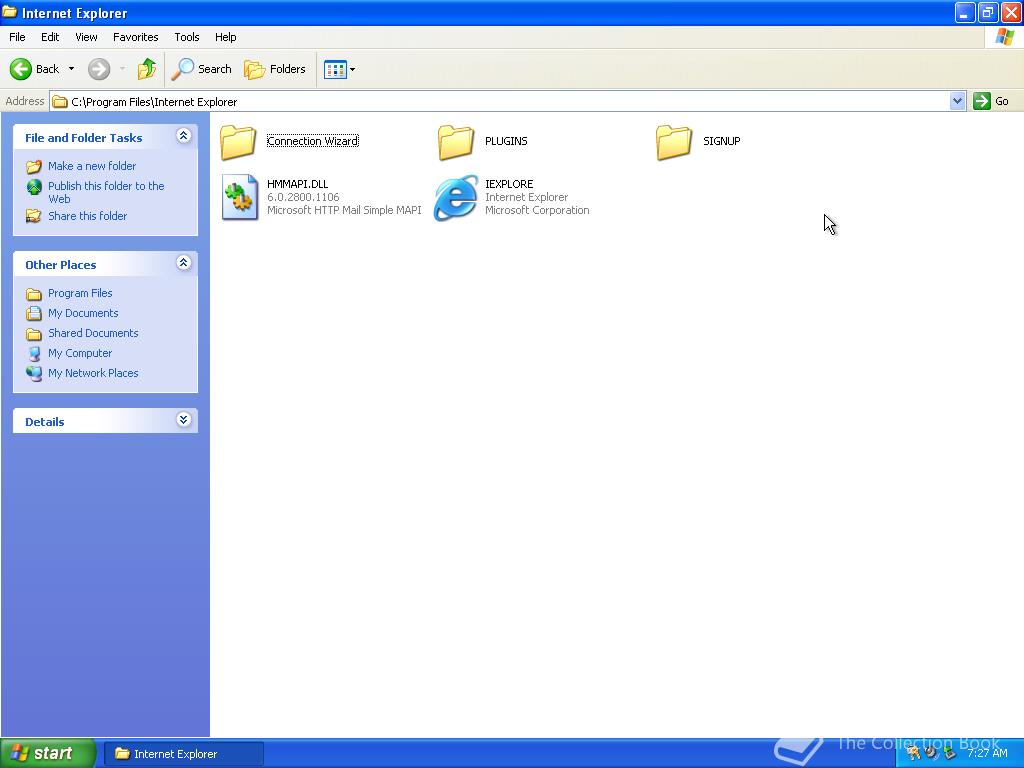Open the Edit menu
Viewport: 1024px width, 768px height.
pyautogui.click(x=50, y=37)
